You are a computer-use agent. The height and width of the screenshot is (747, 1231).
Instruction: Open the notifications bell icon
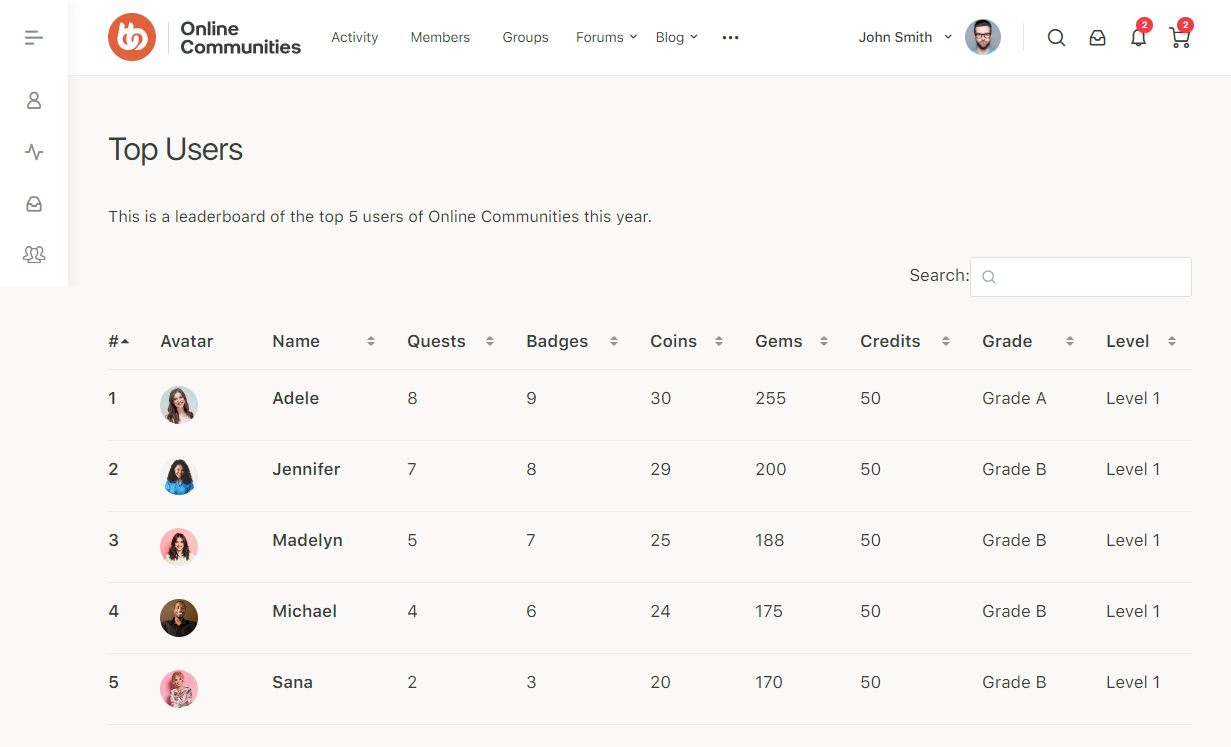pos(1138,38)
